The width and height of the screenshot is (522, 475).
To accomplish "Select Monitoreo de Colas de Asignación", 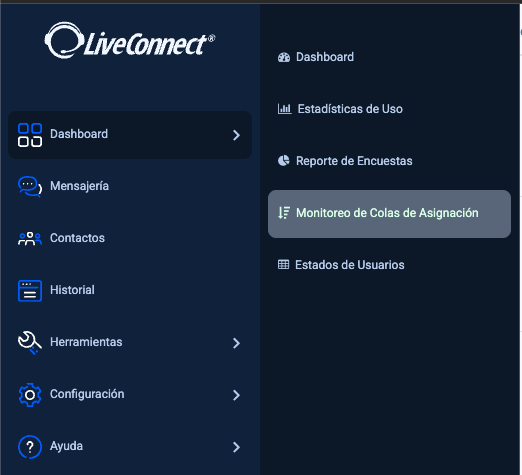I will pyautogui.click(x=389, y=214).
